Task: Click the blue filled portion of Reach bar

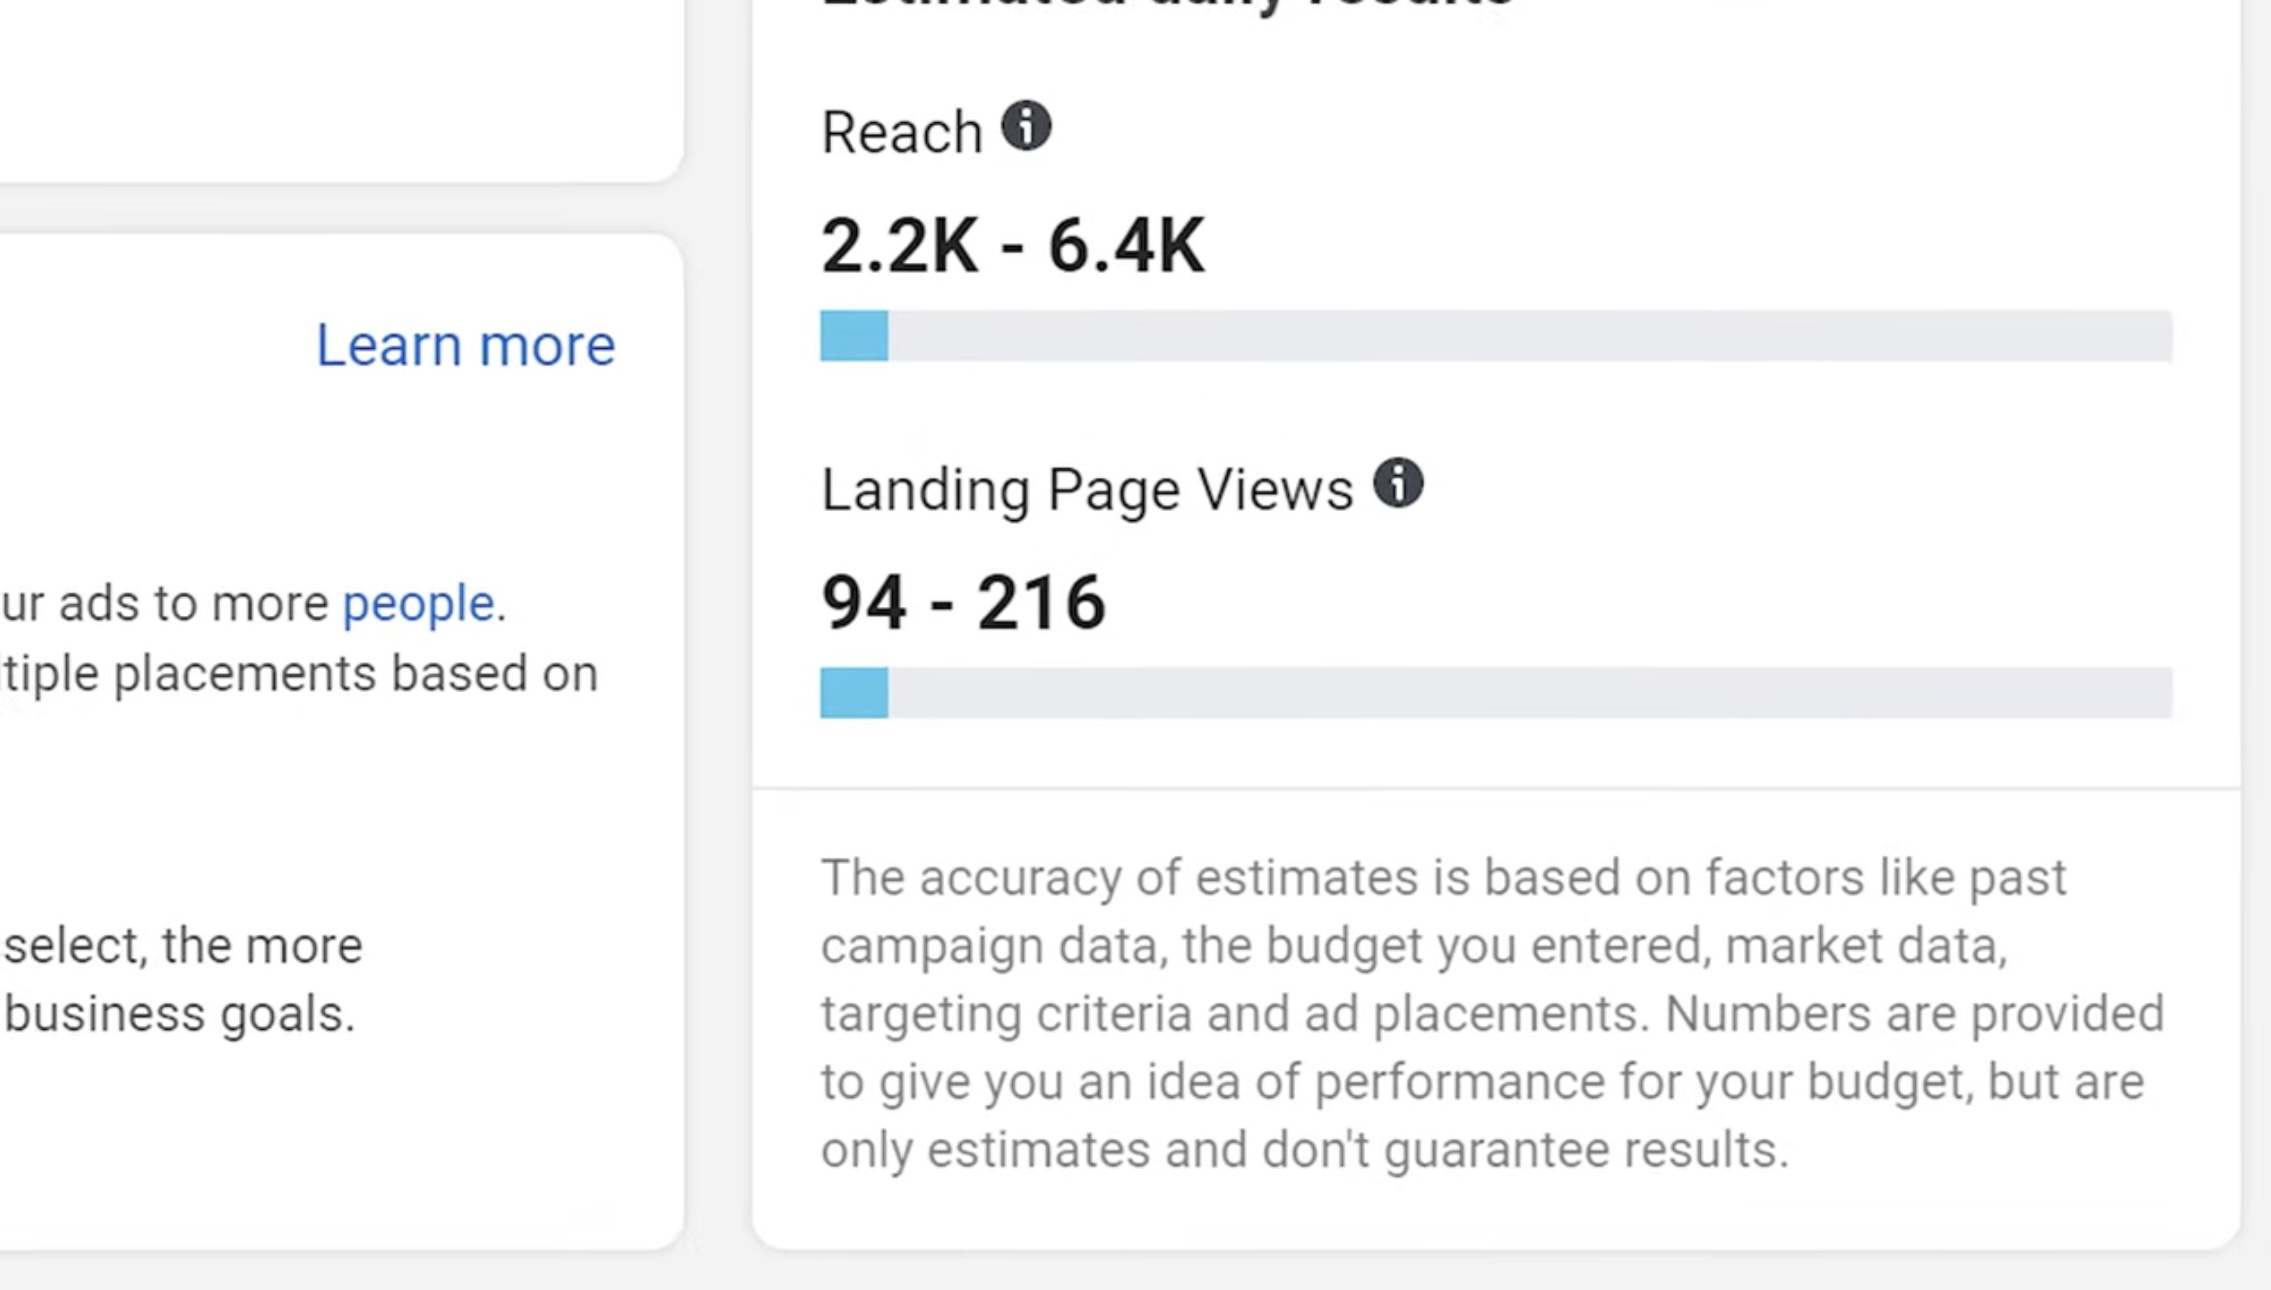Action: [854, 336]
